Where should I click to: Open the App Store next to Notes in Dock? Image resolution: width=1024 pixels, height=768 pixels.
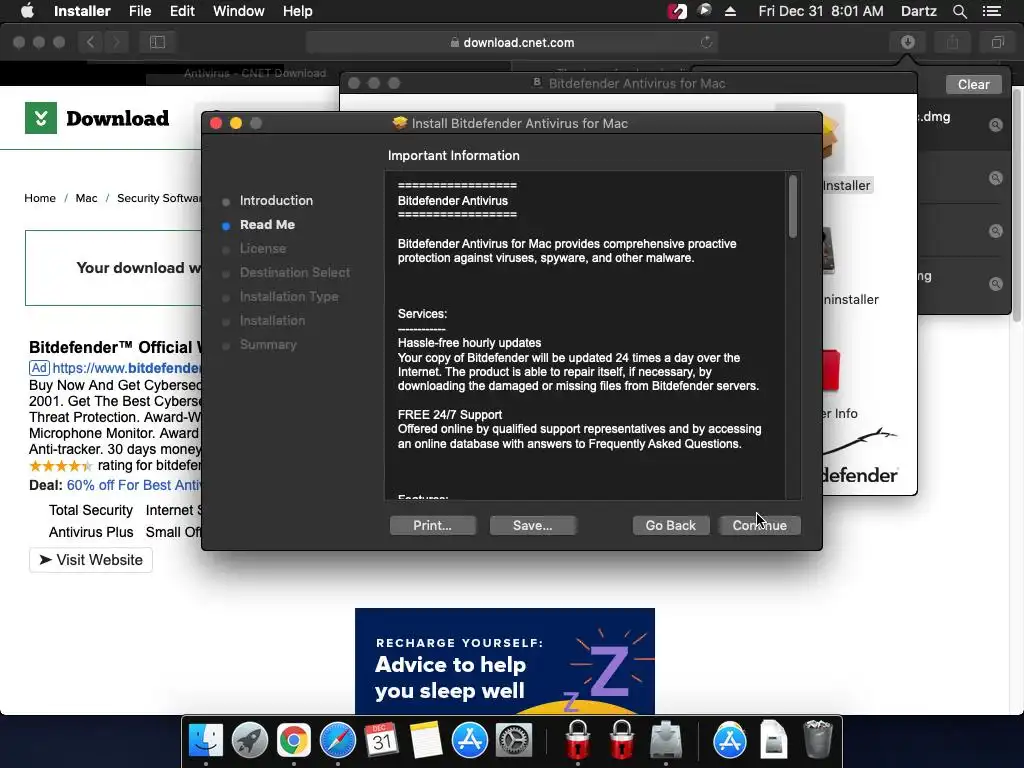click(470, 741)
